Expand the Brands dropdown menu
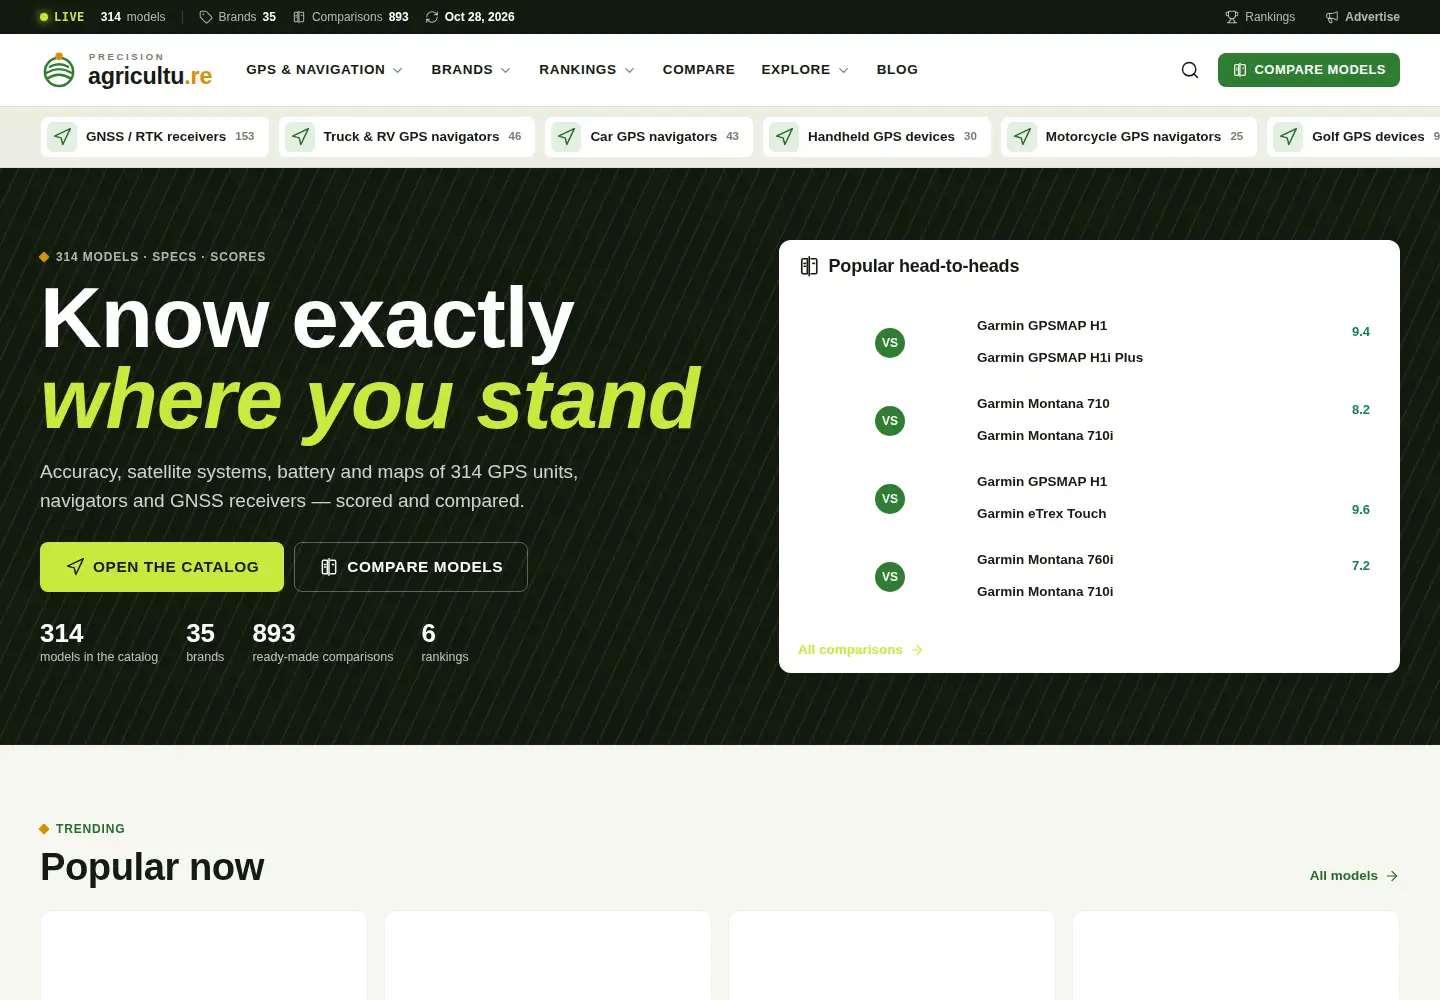The image size is (1440, 1000). coord(472,70)
